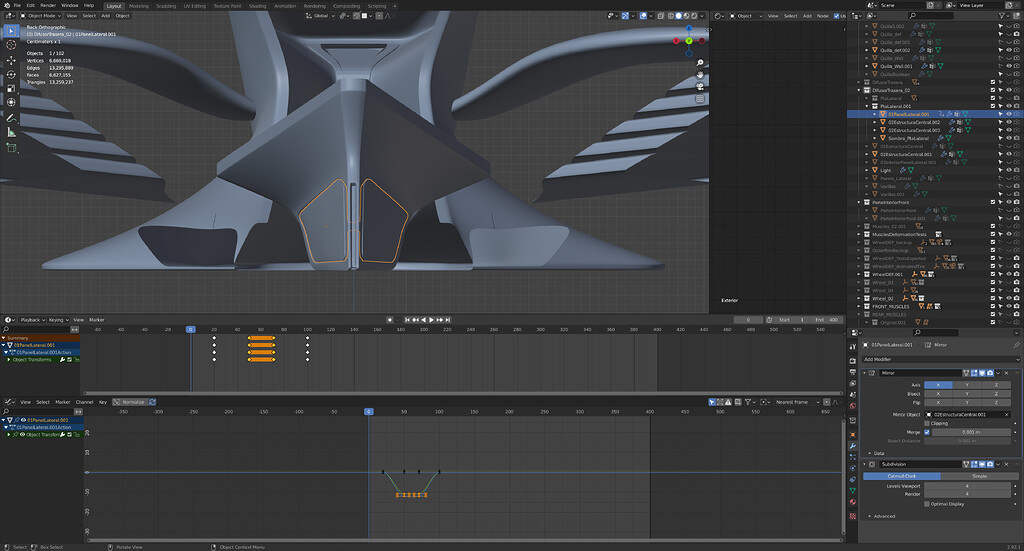This screenshot has width=1024, height=551.
Task: Jump to the end frame button
Action: tap(447, 320)
